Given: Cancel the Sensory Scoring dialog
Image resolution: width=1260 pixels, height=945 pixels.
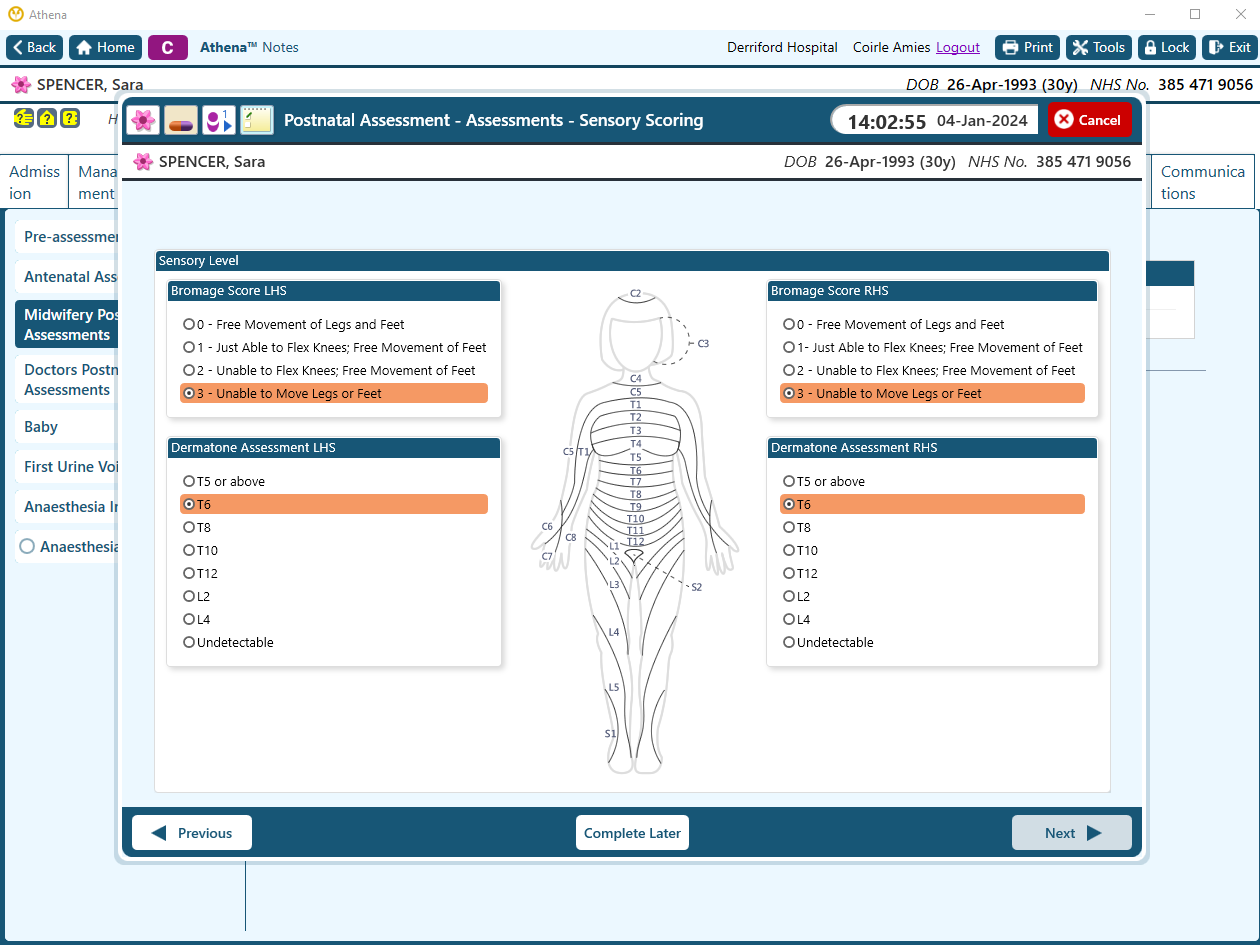Looking at the screenshot, I should [x=1089, y=120].
